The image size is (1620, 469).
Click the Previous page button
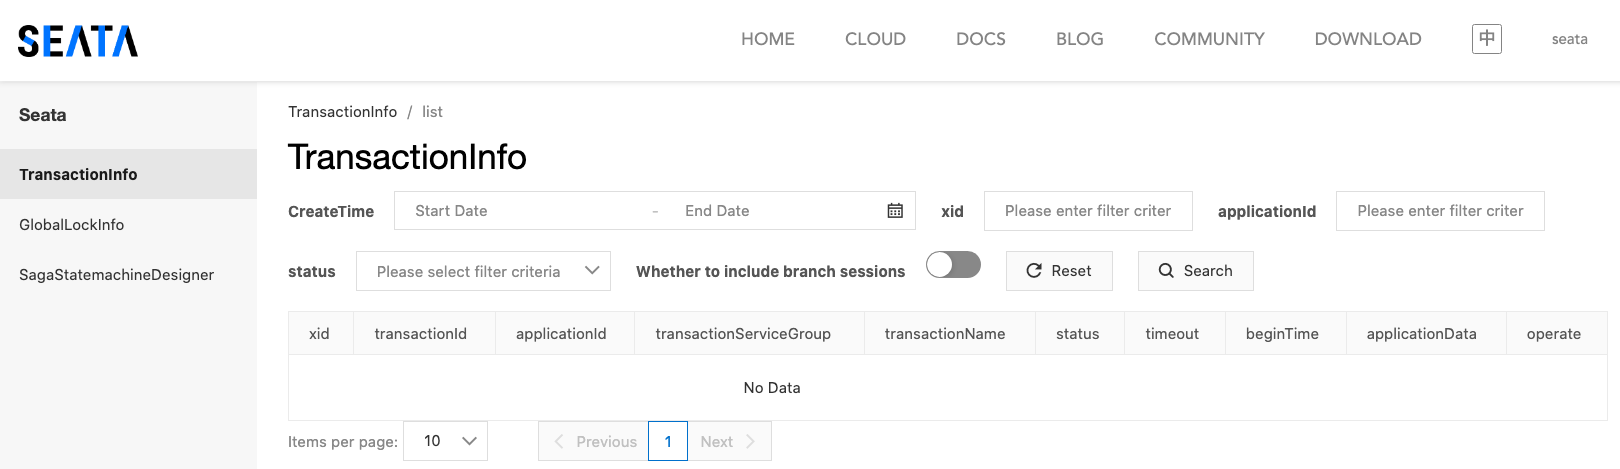pos(593,441)
